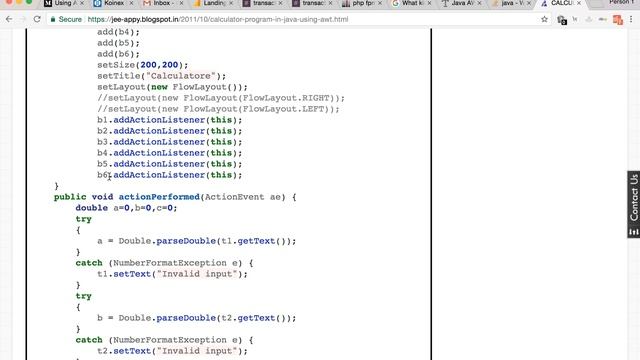Reload the page with the refresh icon
Screen dimensions: 640x360
click(37, 19)
